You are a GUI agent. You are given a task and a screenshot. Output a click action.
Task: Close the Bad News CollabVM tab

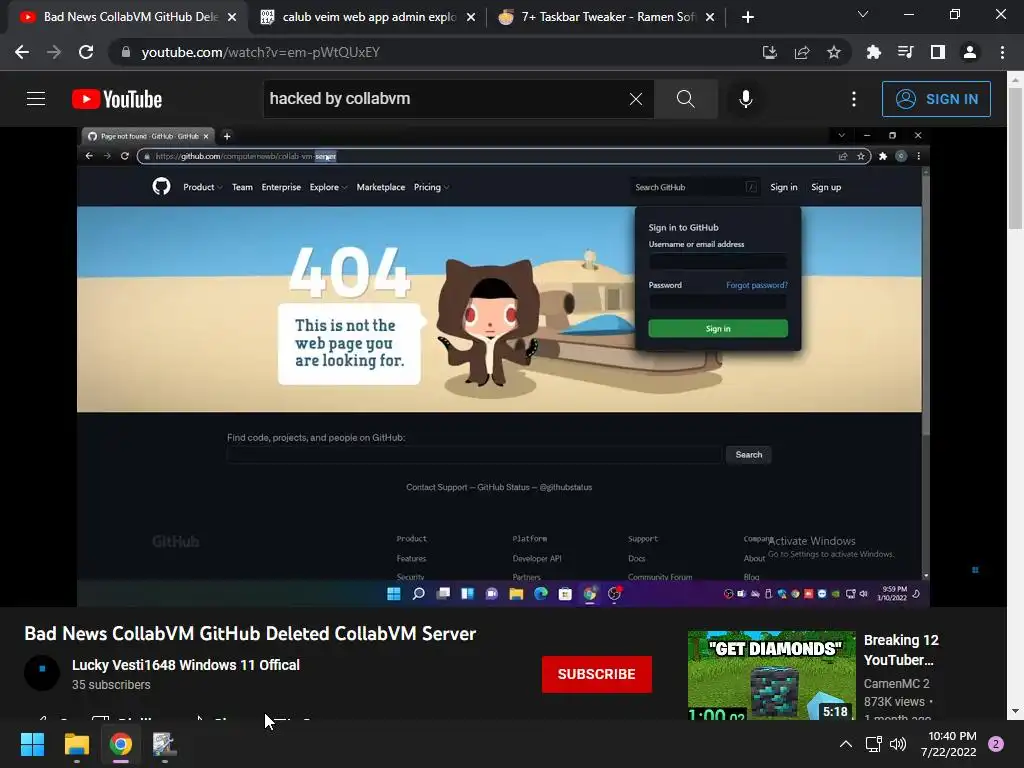232,17
